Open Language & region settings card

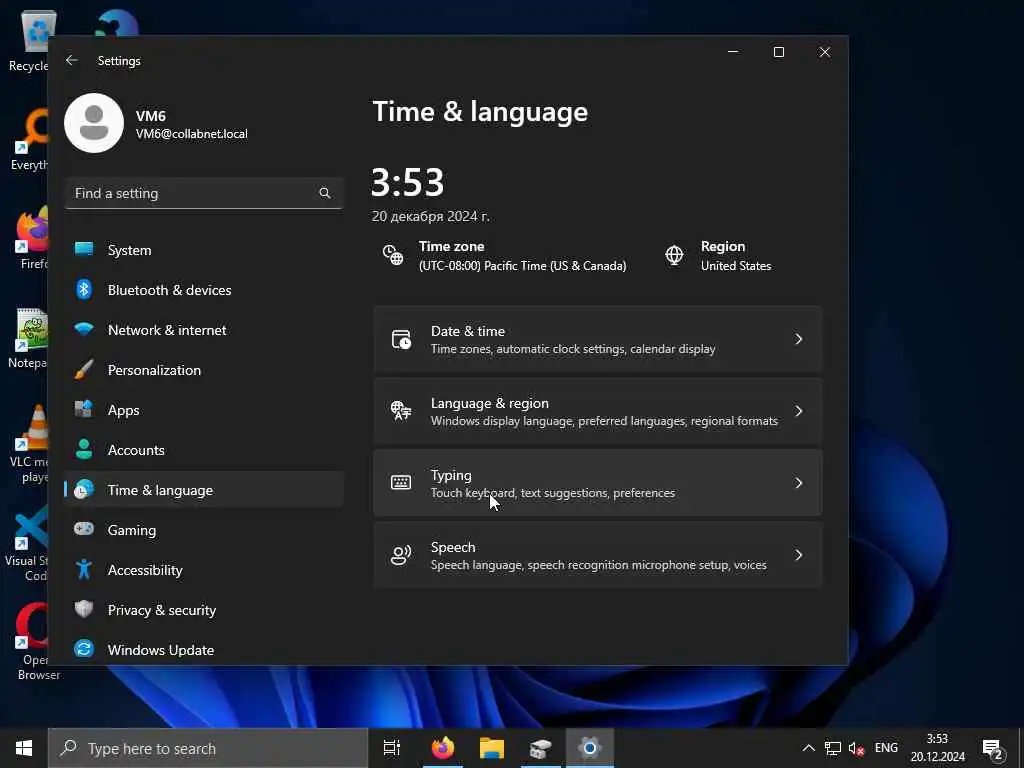(x=598, y=411)
